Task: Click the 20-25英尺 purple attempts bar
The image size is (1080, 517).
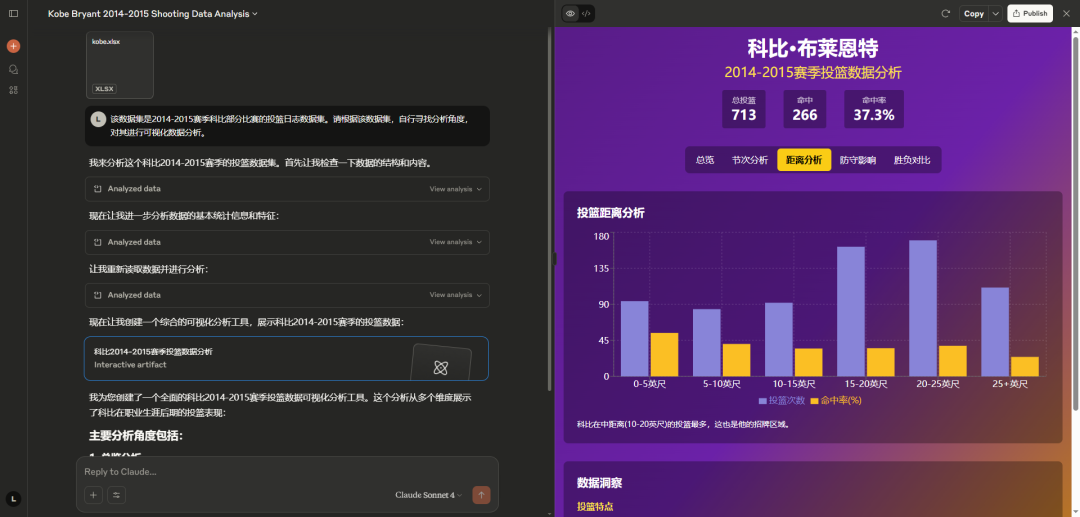Action: point(922,308)
